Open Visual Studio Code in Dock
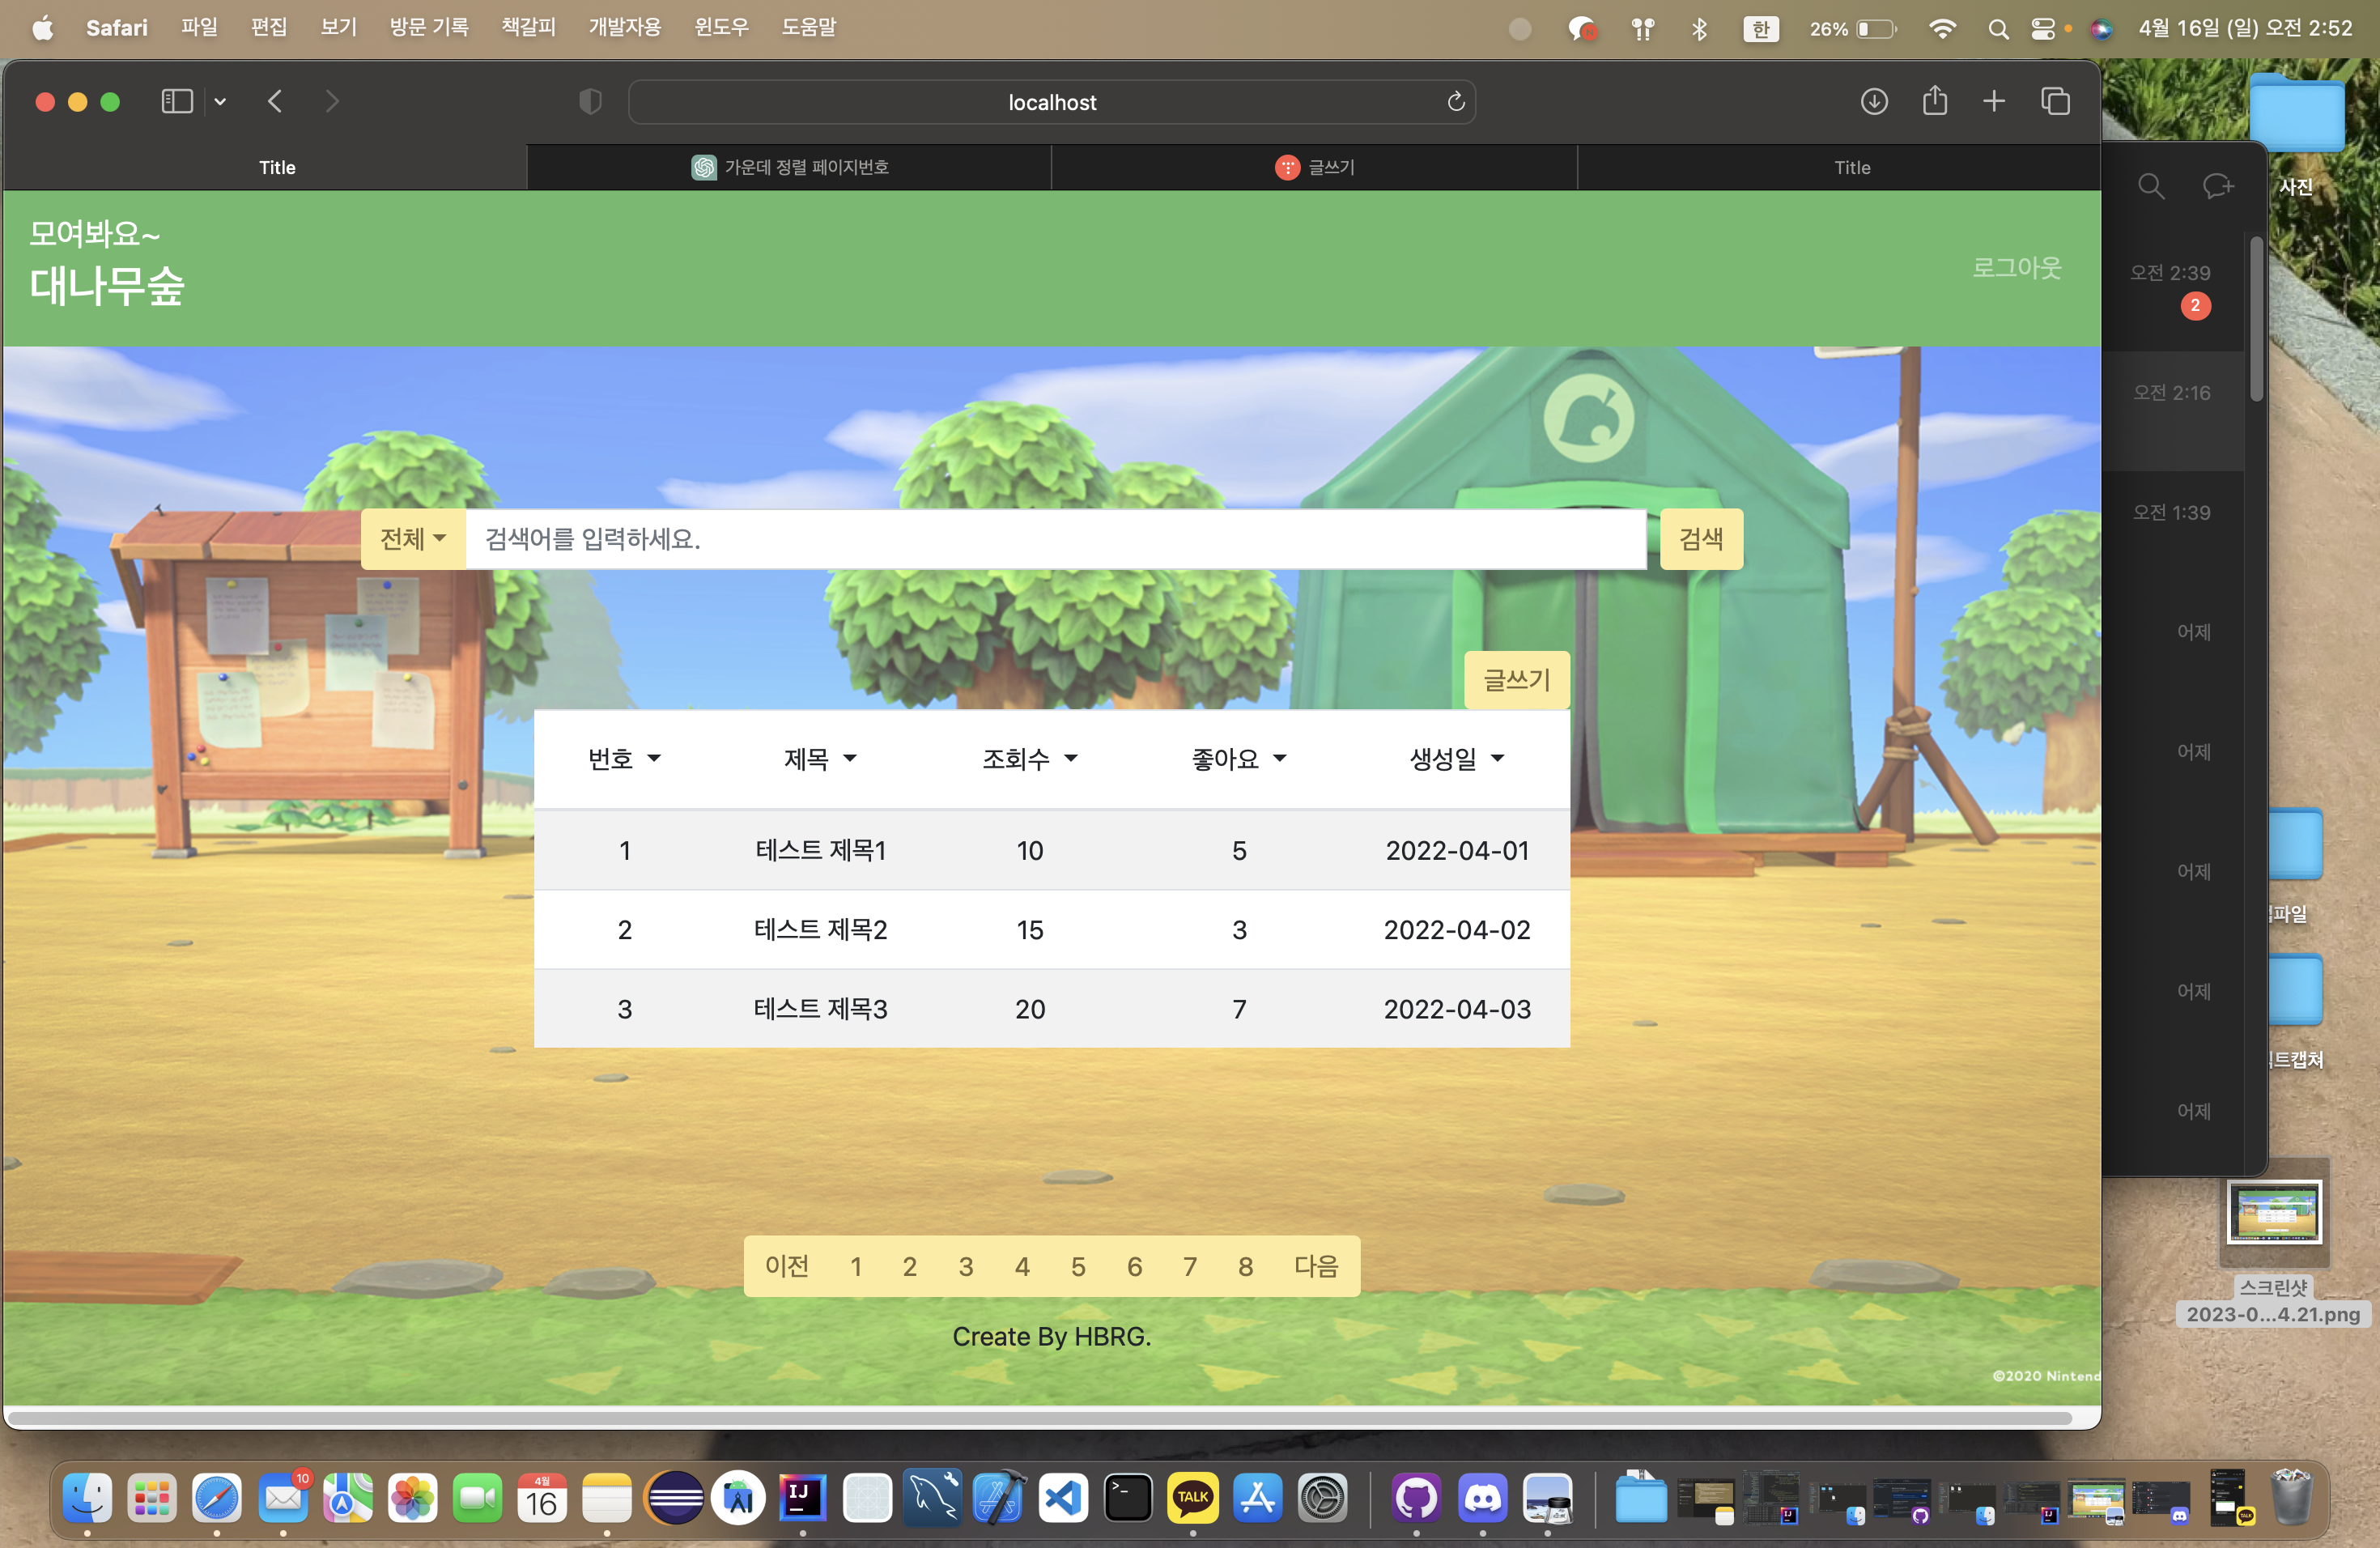The image size is (2380, 1548). pyautogui.click(x=1062, y=1498)
